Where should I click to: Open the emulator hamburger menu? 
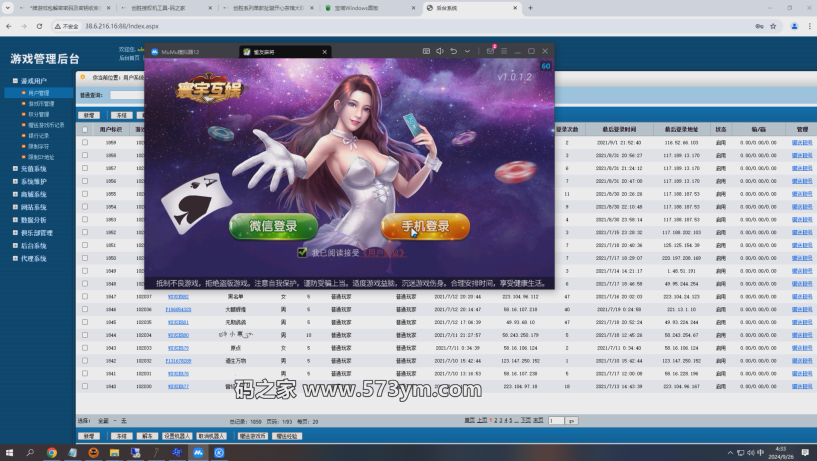(x=504, y=51)
